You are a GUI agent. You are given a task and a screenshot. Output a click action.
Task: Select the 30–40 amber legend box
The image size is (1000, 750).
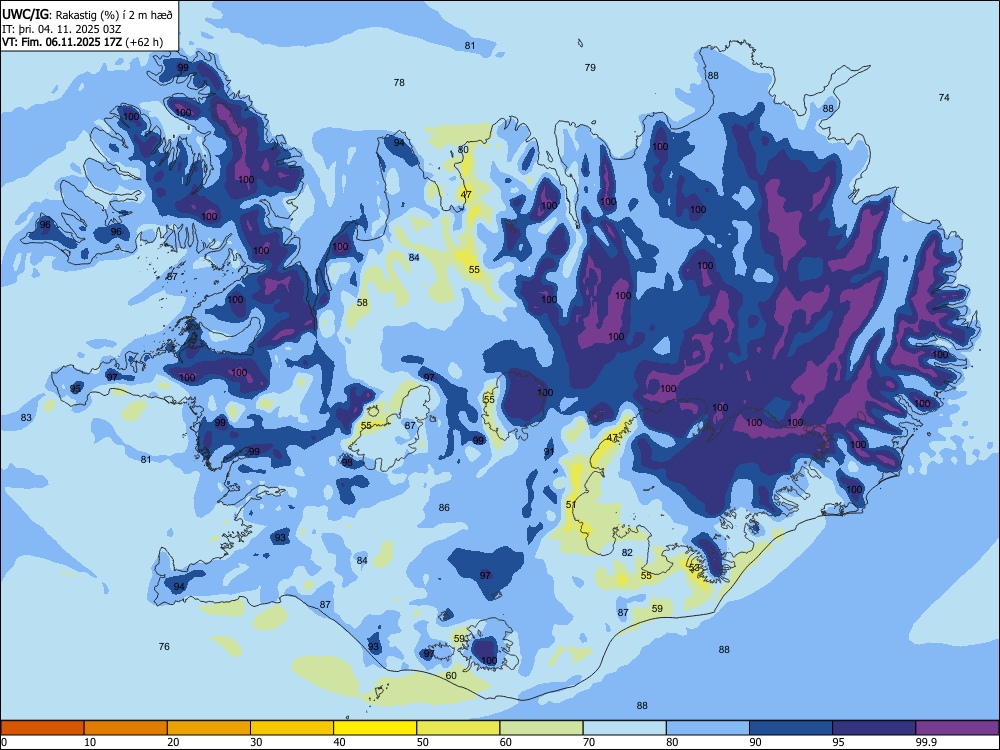tap(292, 728)
